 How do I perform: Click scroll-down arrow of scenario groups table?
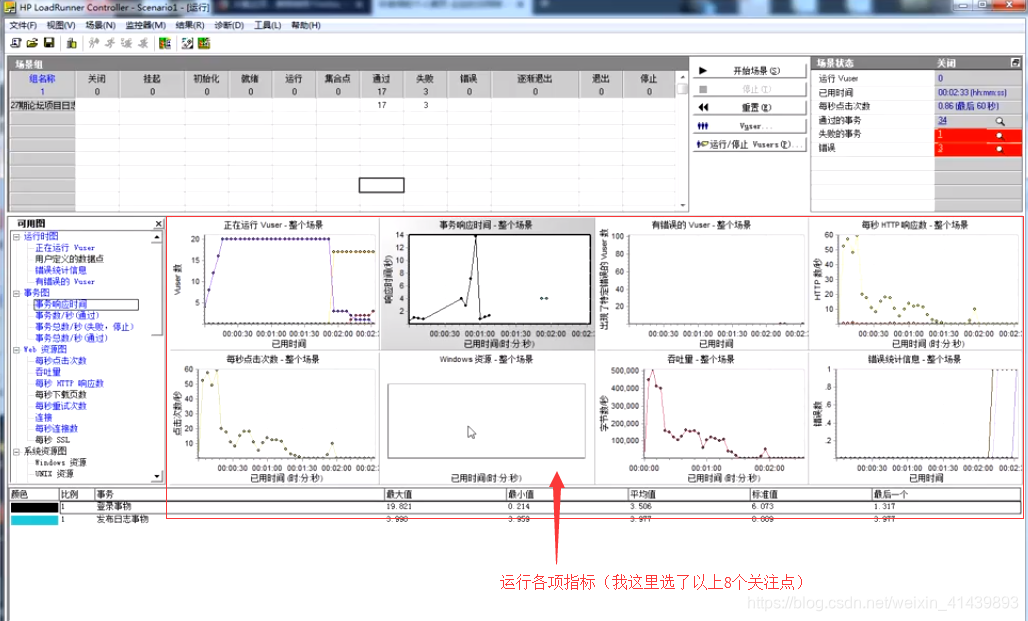682,205
